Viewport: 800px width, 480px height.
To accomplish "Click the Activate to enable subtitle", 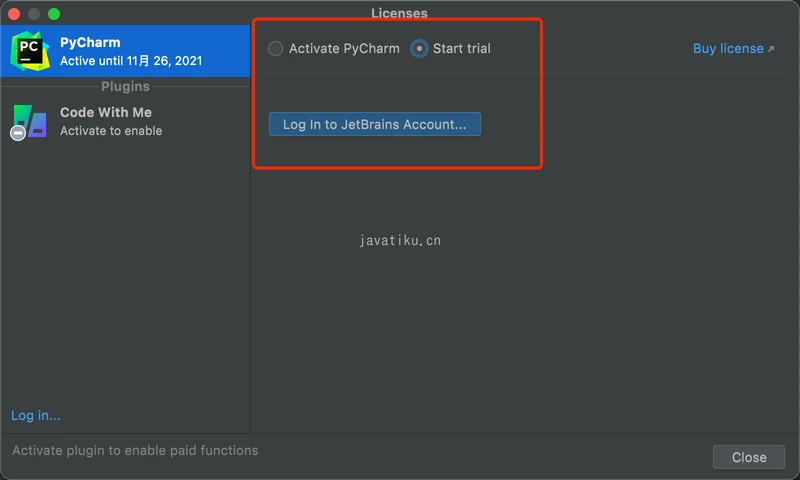I will click(x=111, y=131).
